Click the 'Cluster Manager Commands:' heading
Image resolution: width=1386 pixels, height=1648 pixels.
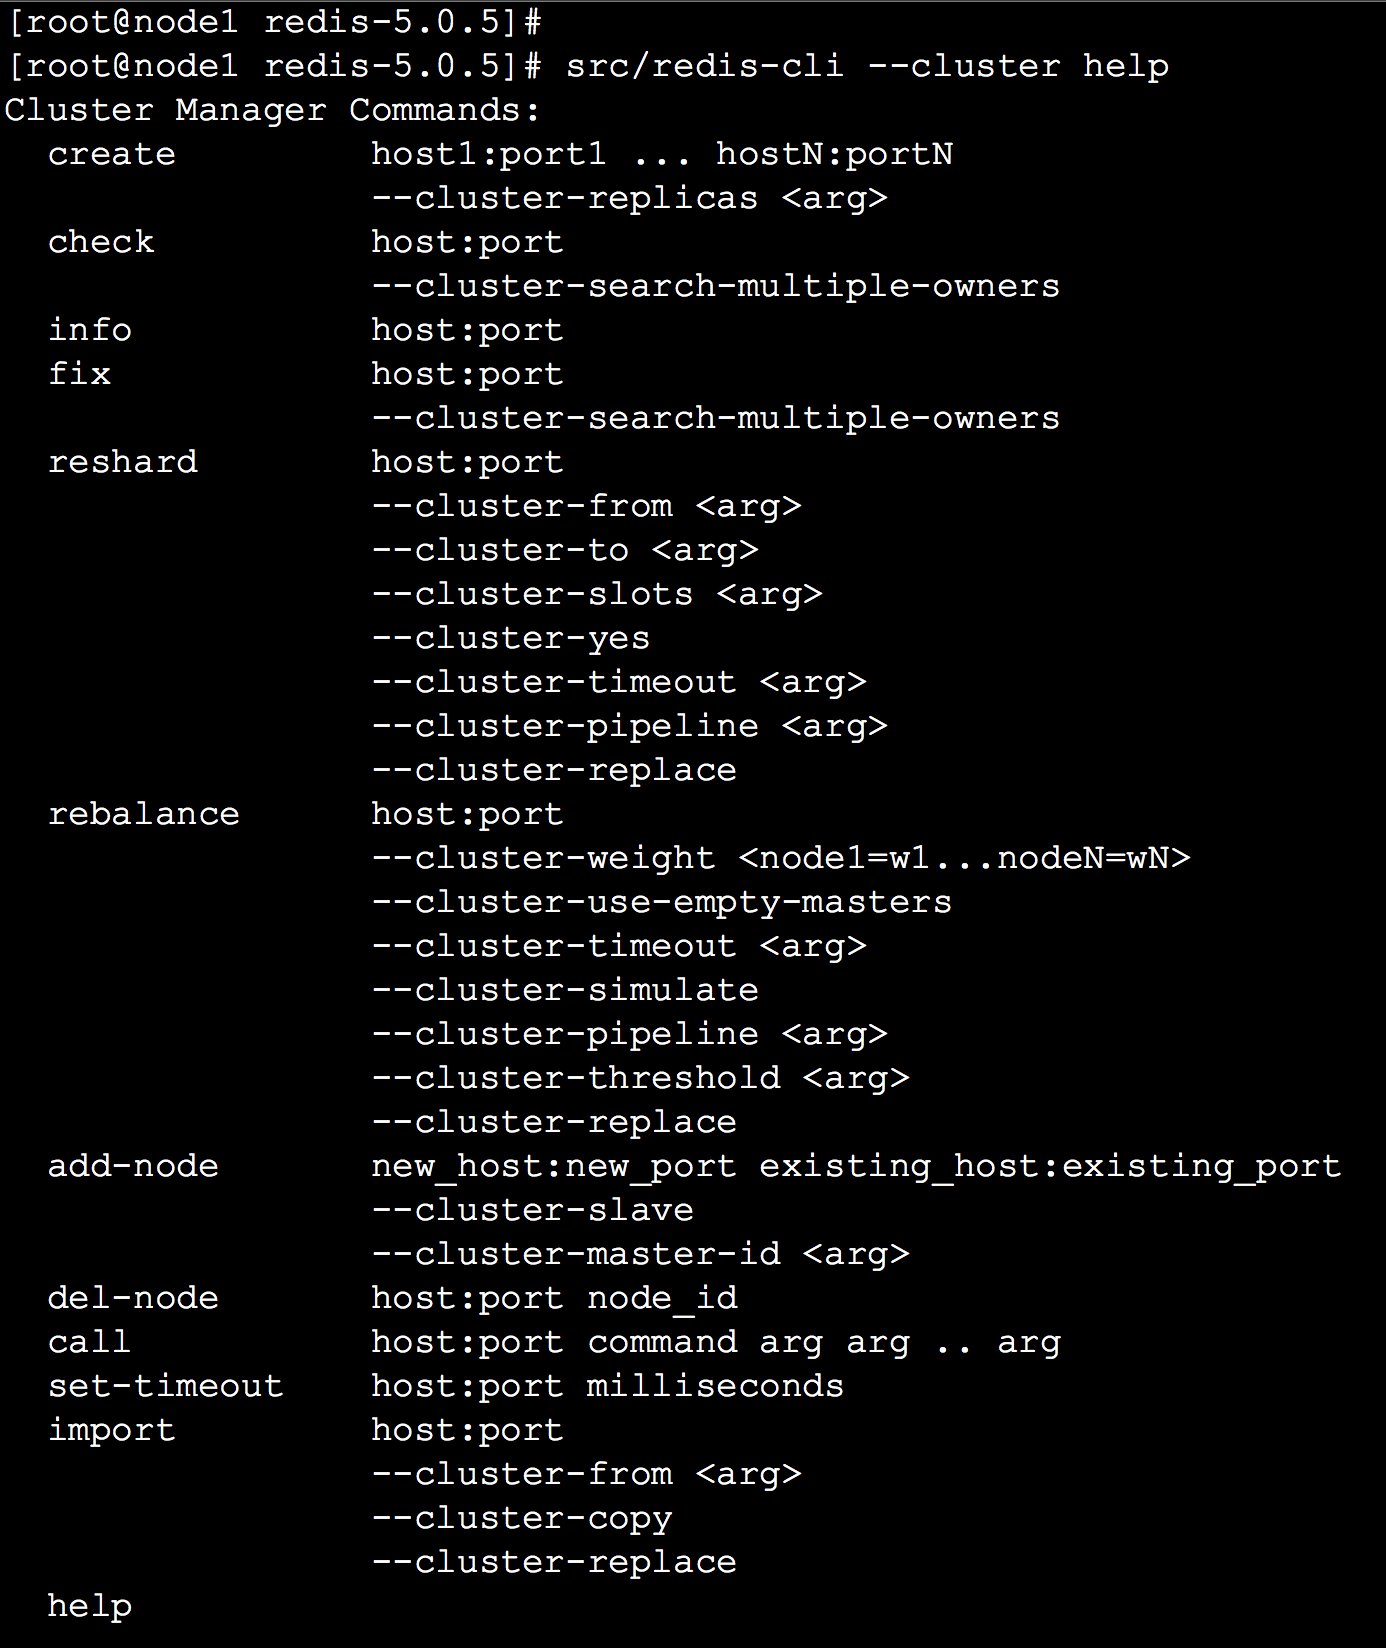(x=272, y=111)
